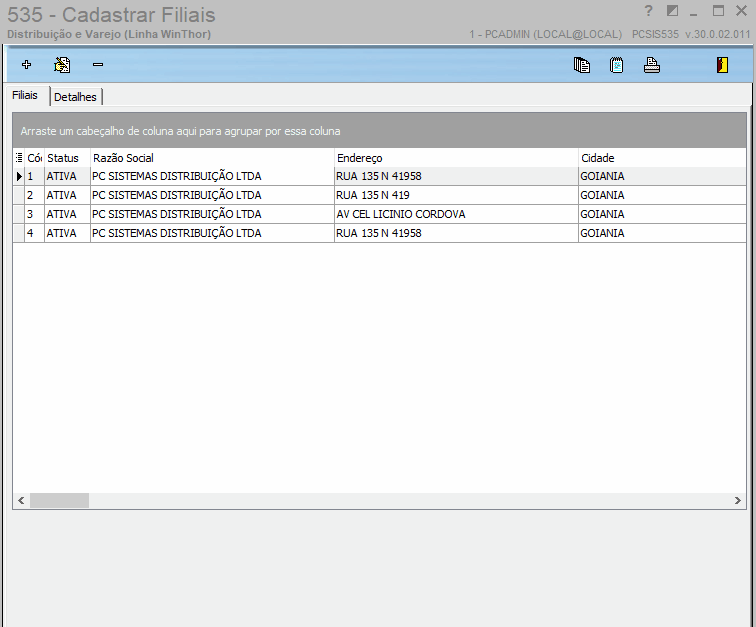
Task: Select address RUA 135 N 419
Action: click(x=456, y=195)
